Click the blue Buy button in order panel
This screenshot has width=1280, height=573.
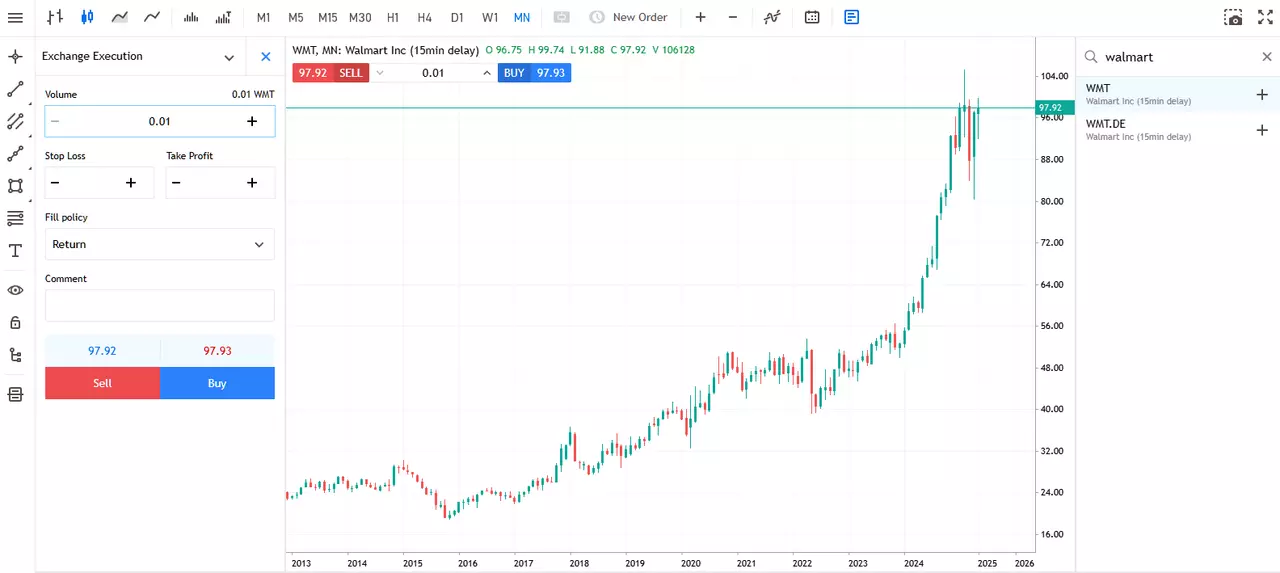click(x=217, y=383)
